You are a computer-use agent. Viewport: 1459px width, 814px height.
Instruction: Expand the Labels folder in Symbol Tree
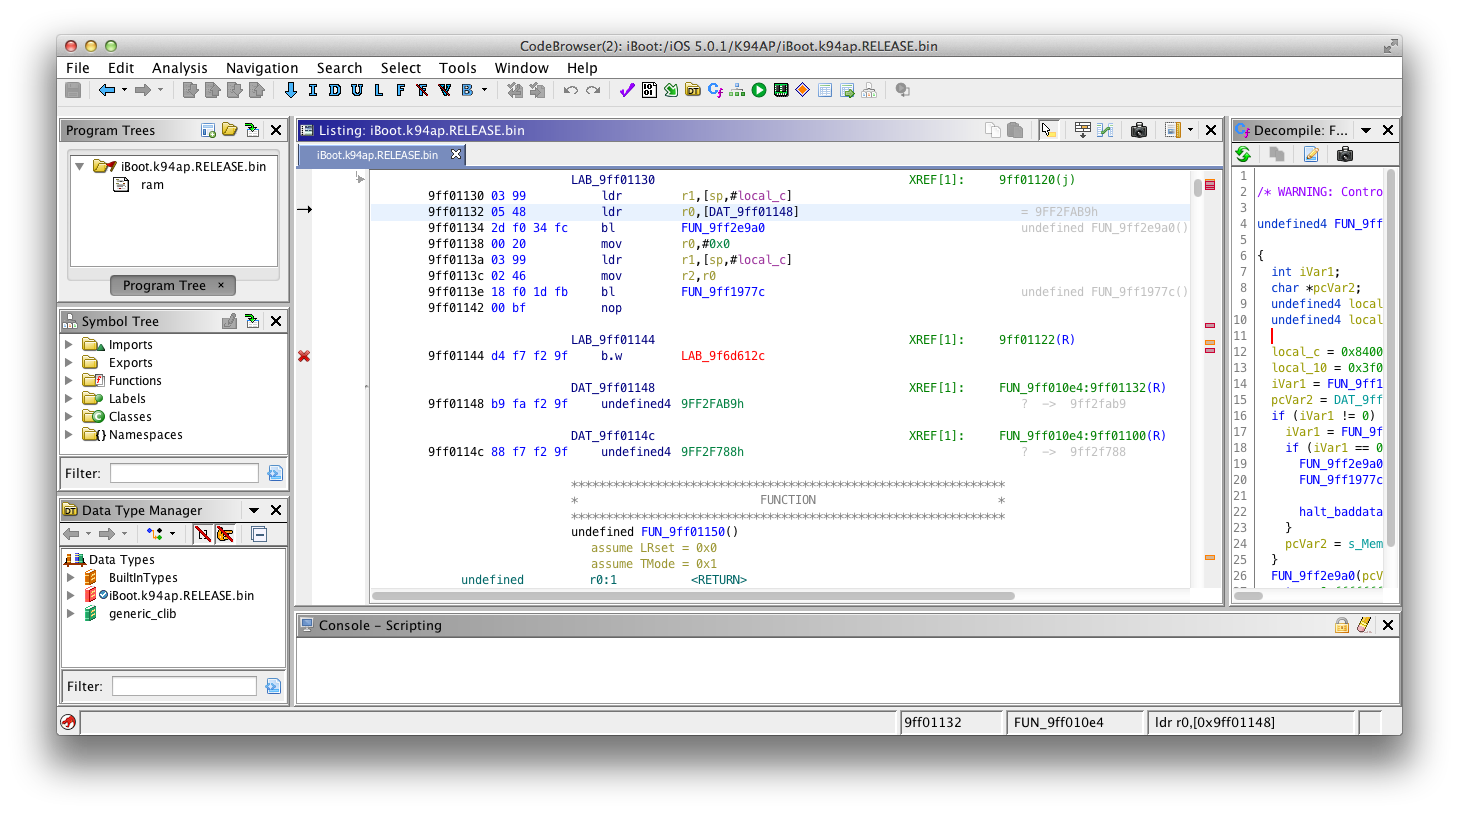[69, 399]
